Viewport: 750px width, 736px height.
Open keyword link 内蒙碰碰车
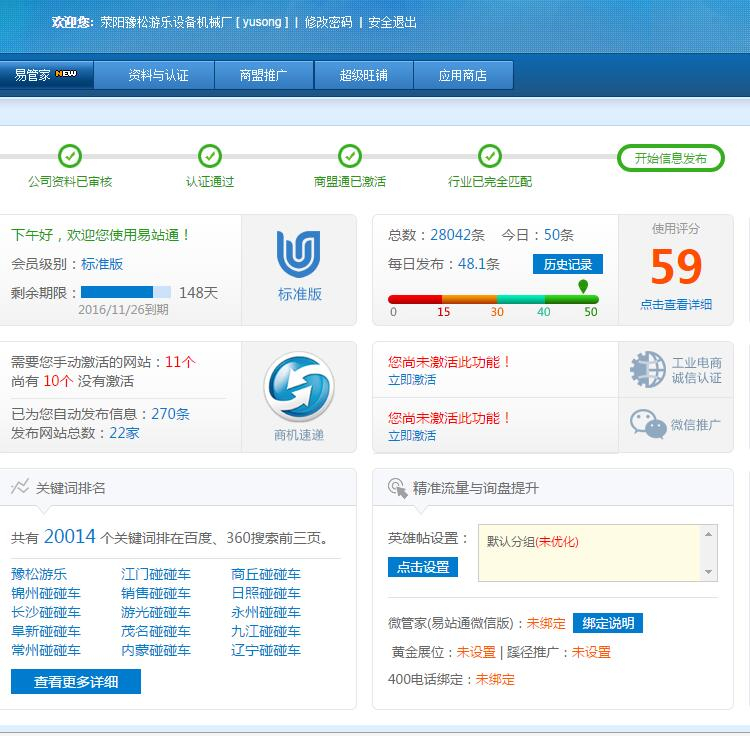[x=156, y=650]
